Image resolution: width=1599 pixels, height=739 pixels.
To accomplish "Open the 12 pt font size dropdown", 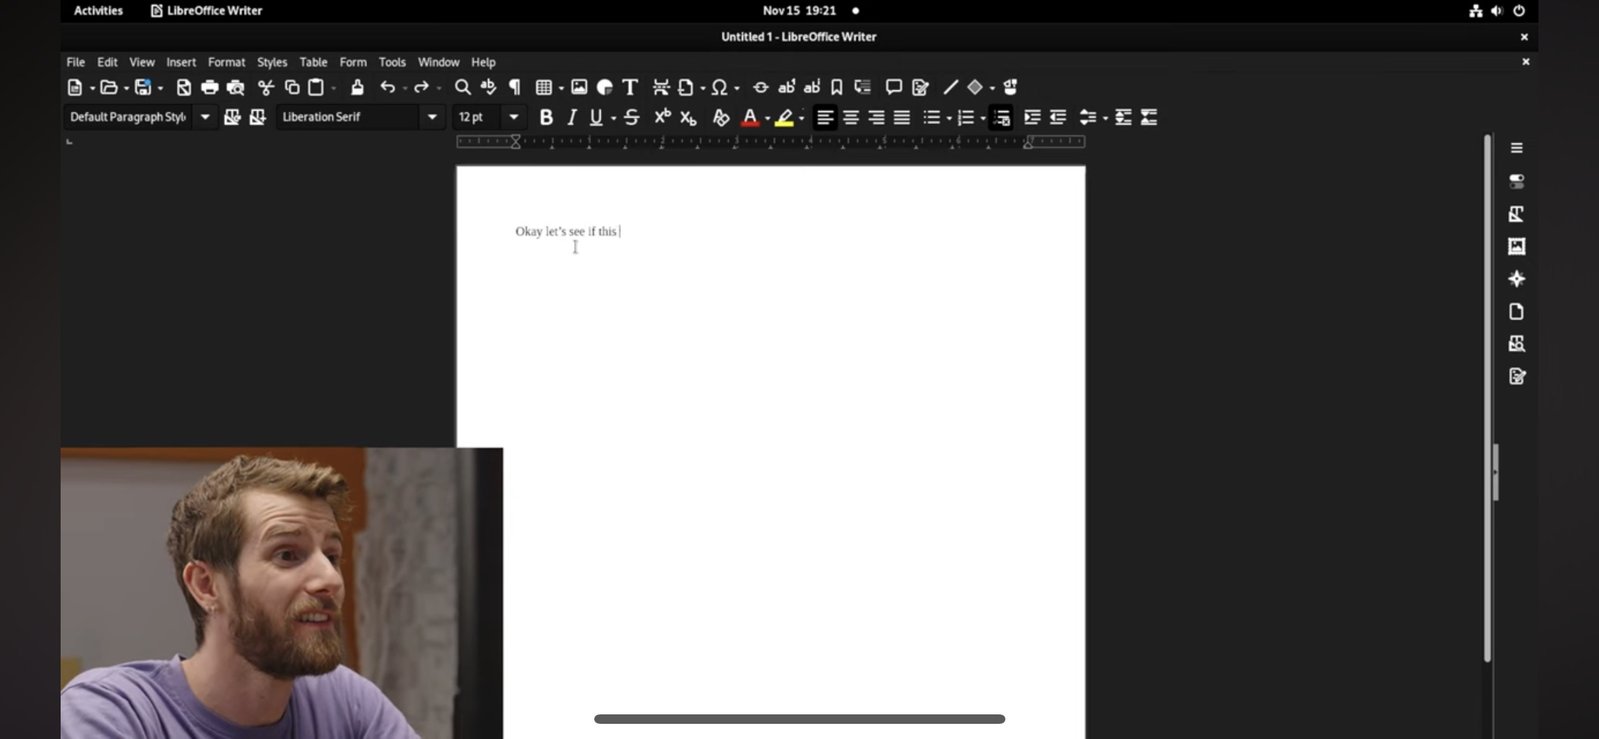I will point(514,118).
